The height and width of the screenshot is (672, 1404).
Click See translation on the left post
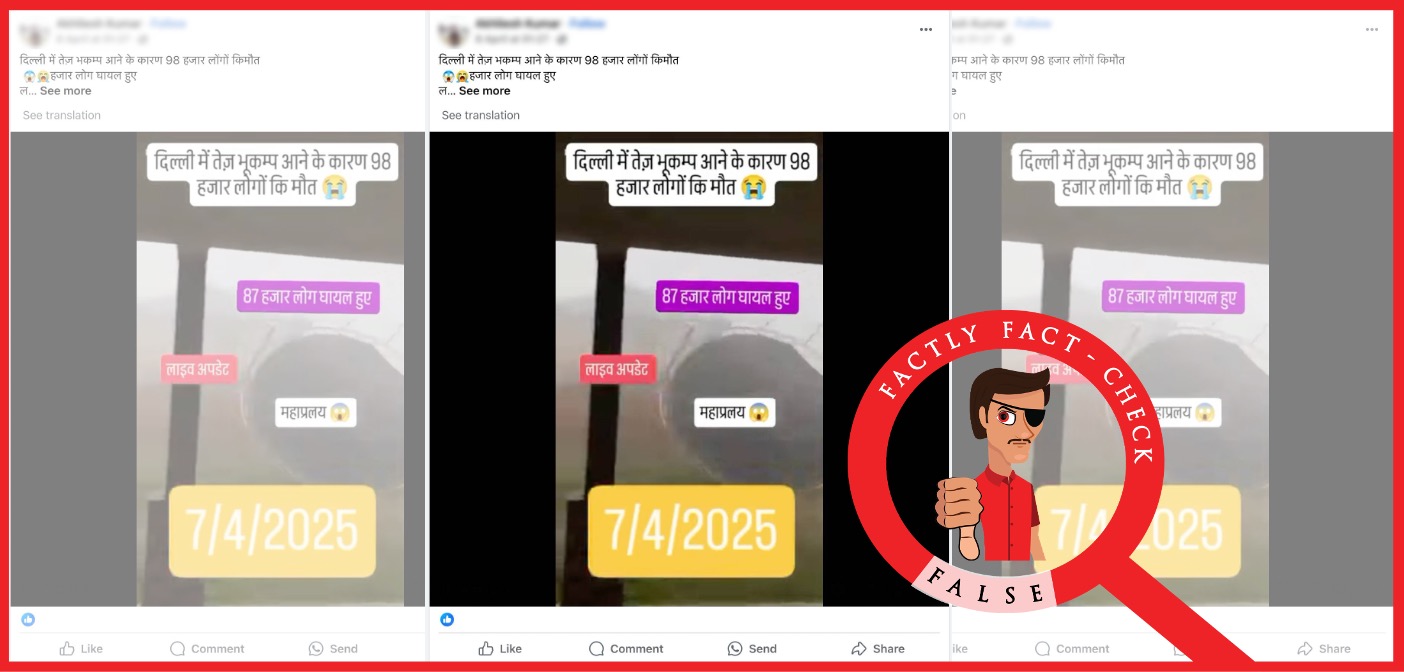coord(62,115)
